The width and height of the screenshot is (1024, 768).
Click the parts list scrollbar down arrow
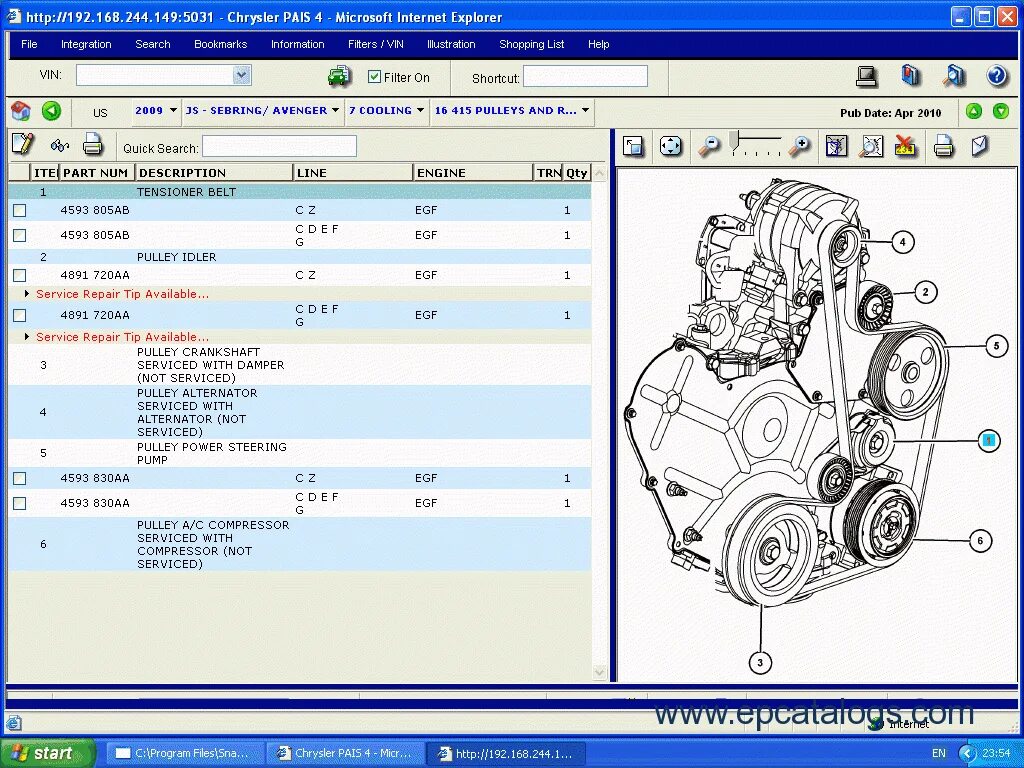coord(600,672)
